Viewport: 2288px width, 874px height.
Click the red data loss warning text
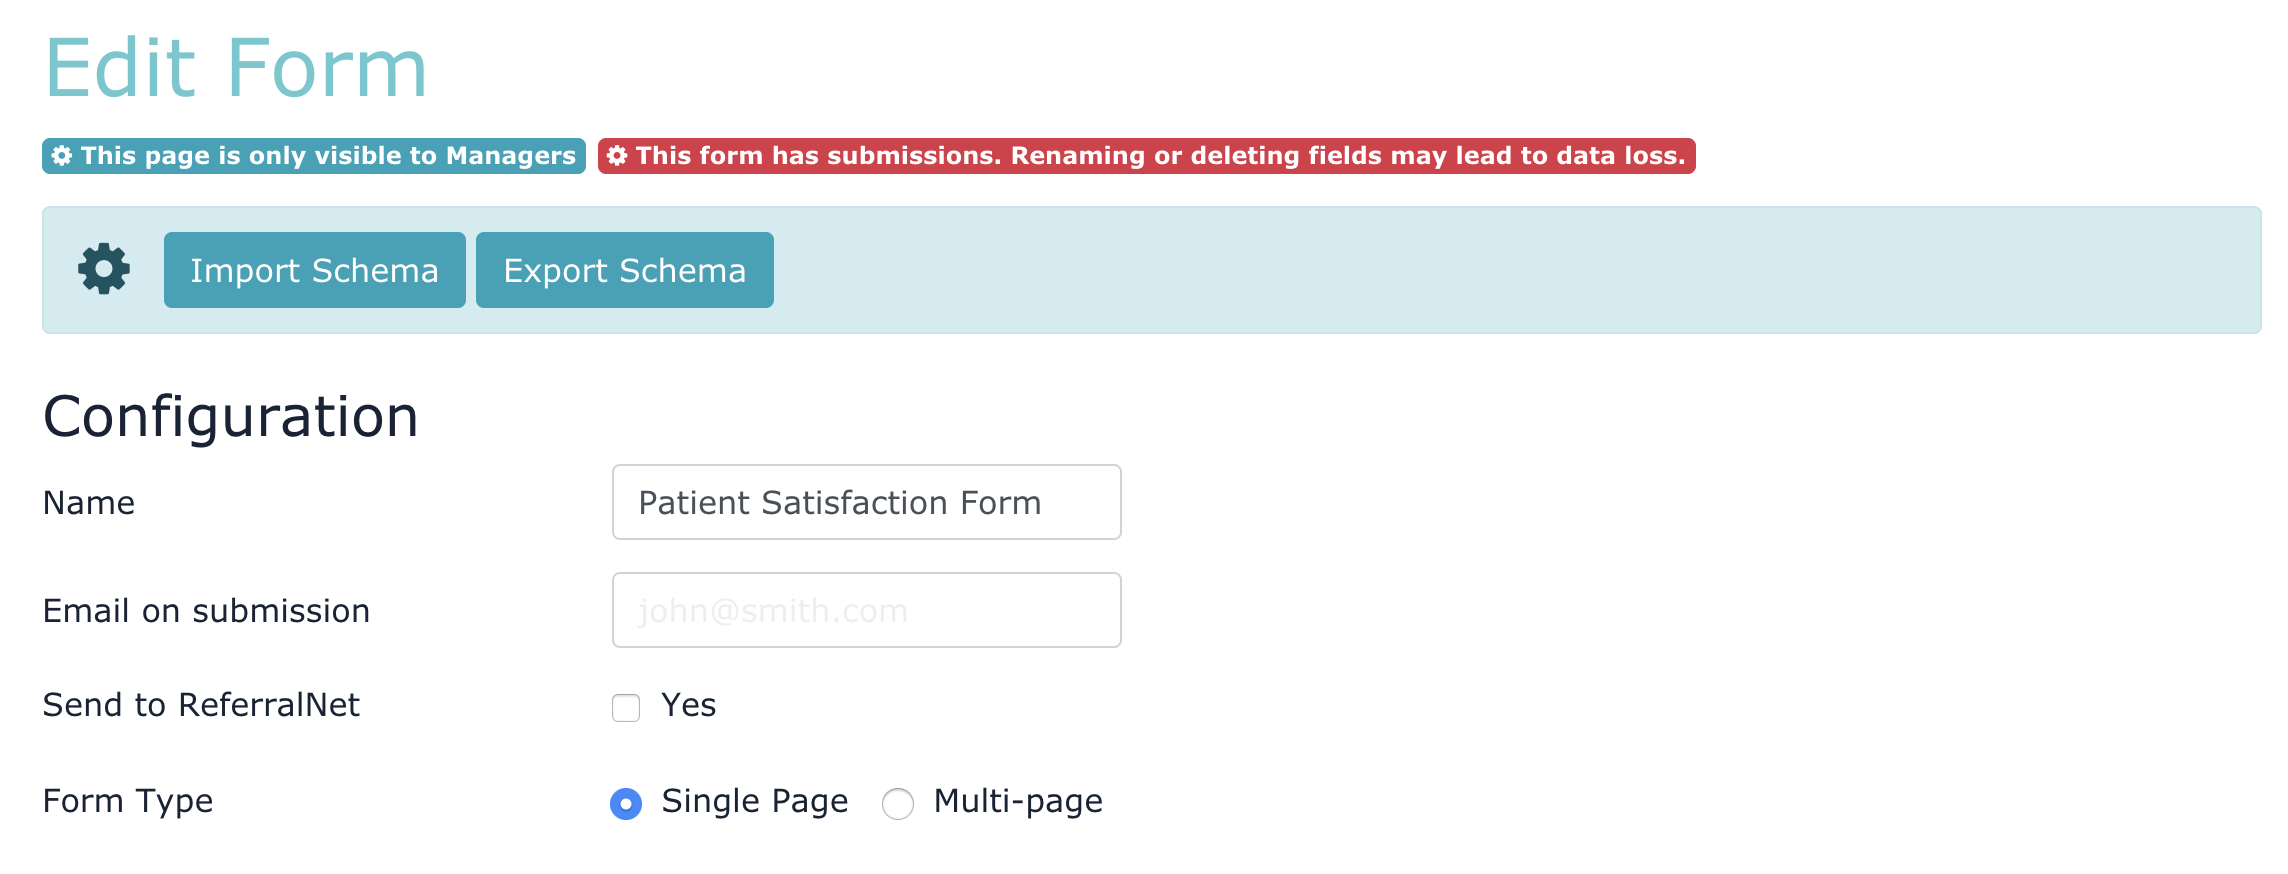click(x=1160, y=156)
